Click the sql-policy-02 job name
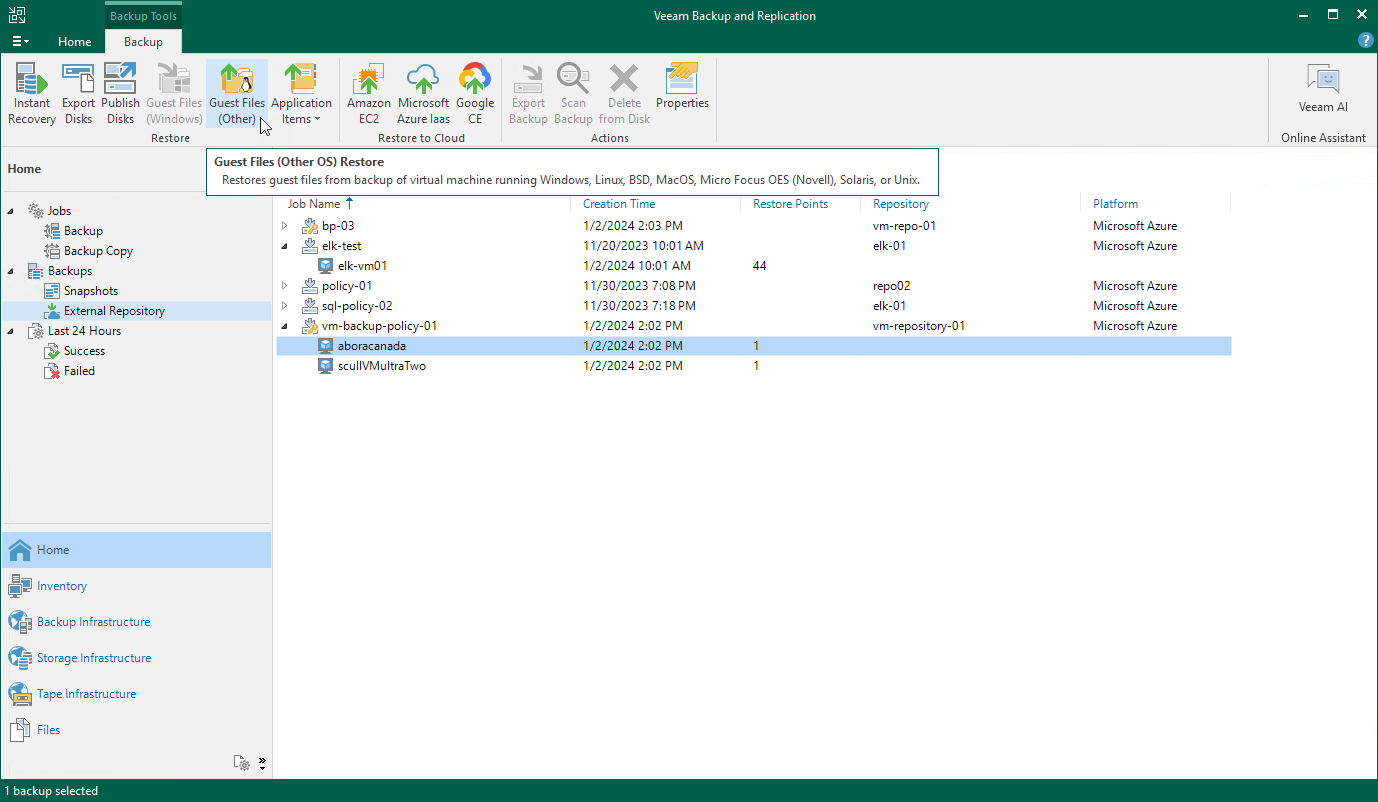 (357, 306)
